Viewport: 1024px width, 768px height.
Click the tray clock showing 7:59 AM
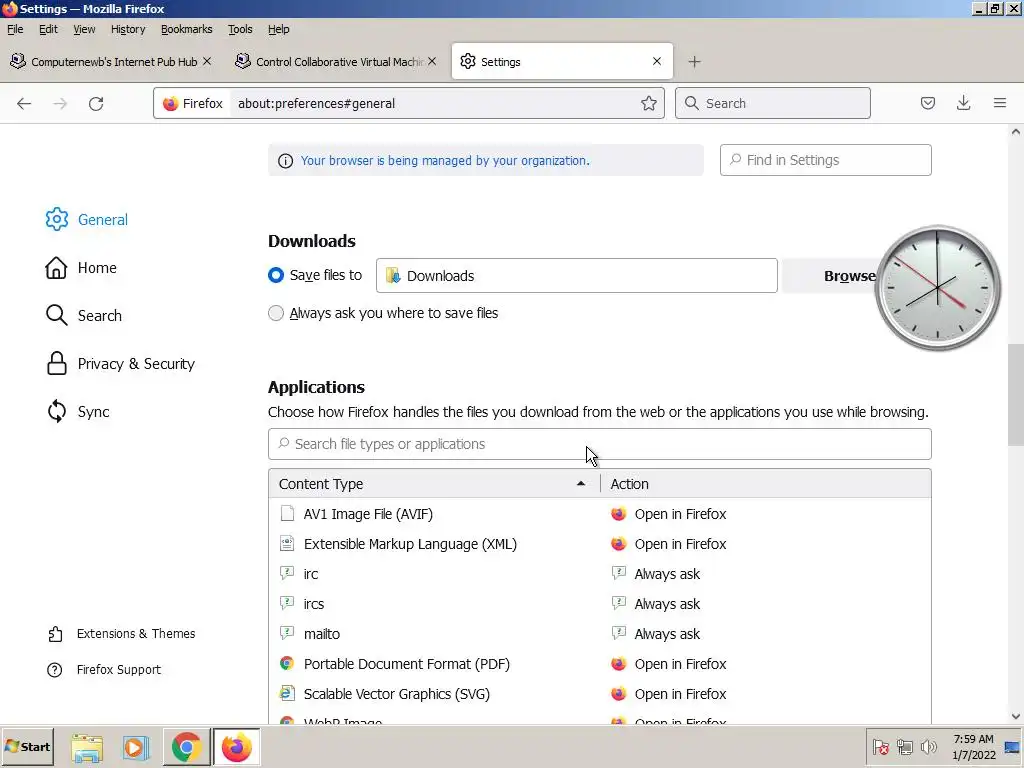point(973,747)
